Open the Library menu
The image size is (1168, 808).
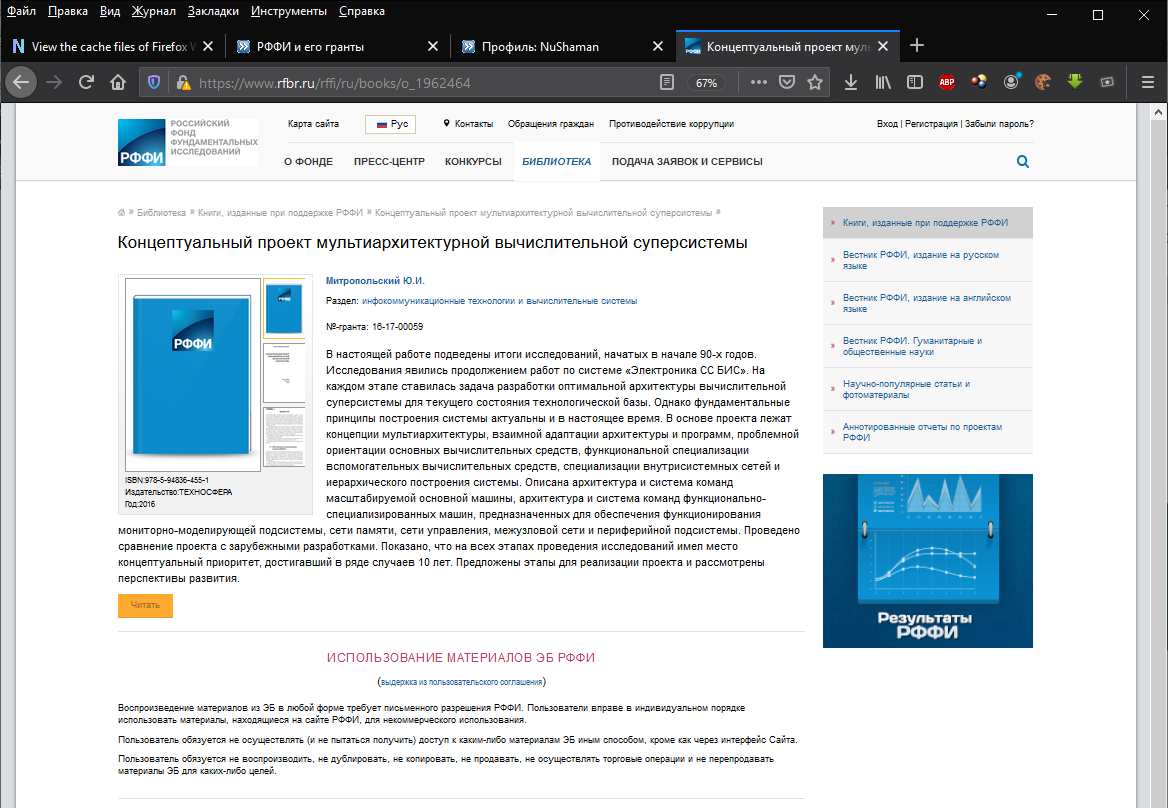883,83
